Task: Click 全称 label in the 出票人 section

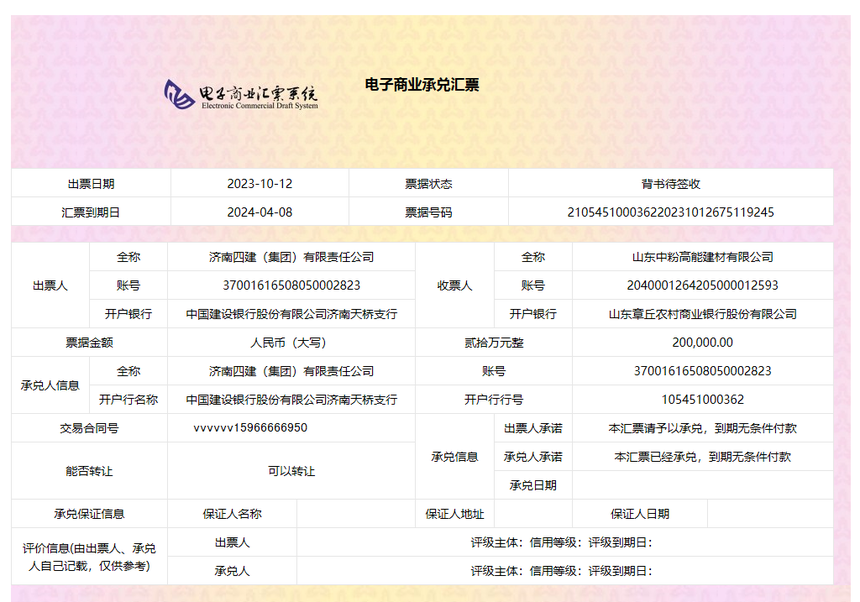Action: (x=128, y=257)
